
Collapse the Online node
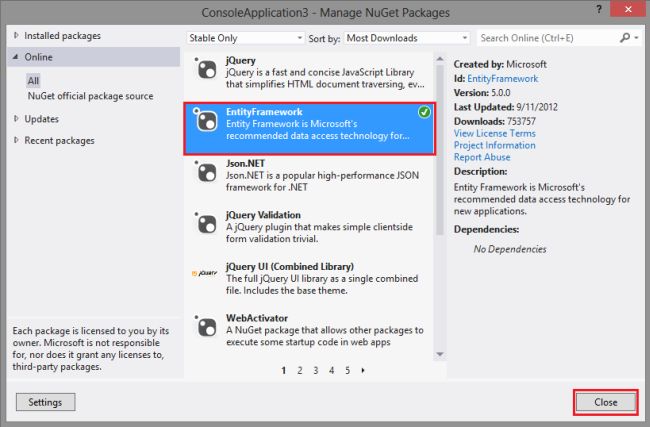coord(16,57)
